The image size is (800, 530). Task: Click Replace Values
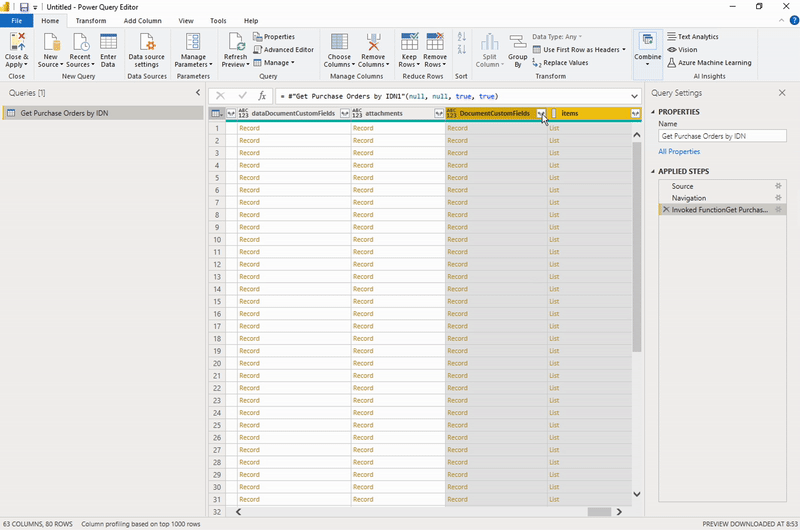tap(560, 63)
